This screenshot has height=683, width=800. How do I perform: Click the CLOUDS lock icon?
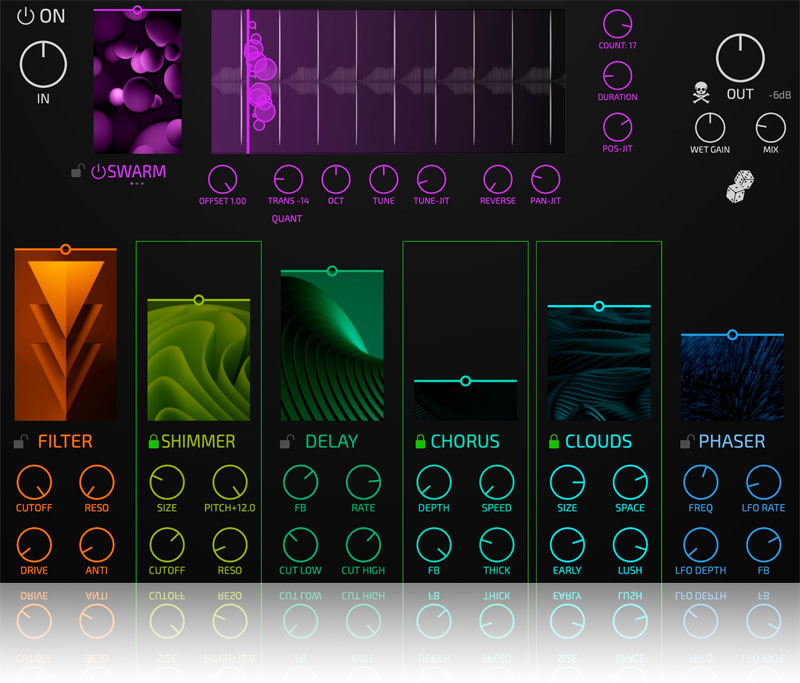click(x=553, y=441)
